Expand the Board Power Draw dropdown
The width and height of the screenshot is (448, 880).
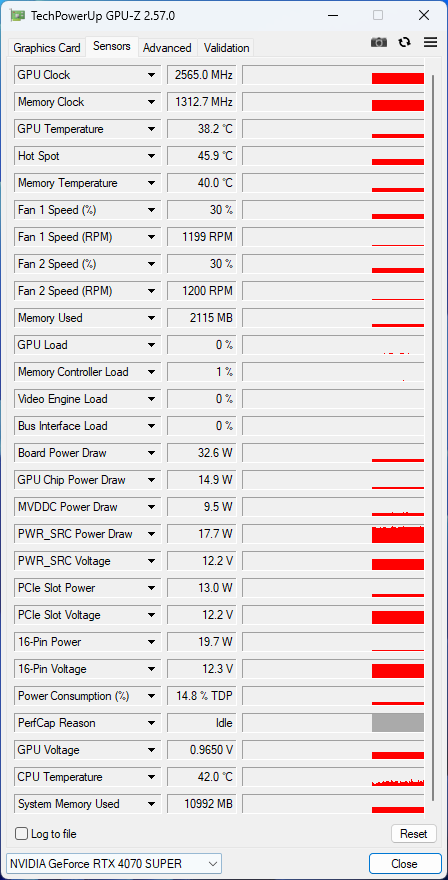(151, 453)
